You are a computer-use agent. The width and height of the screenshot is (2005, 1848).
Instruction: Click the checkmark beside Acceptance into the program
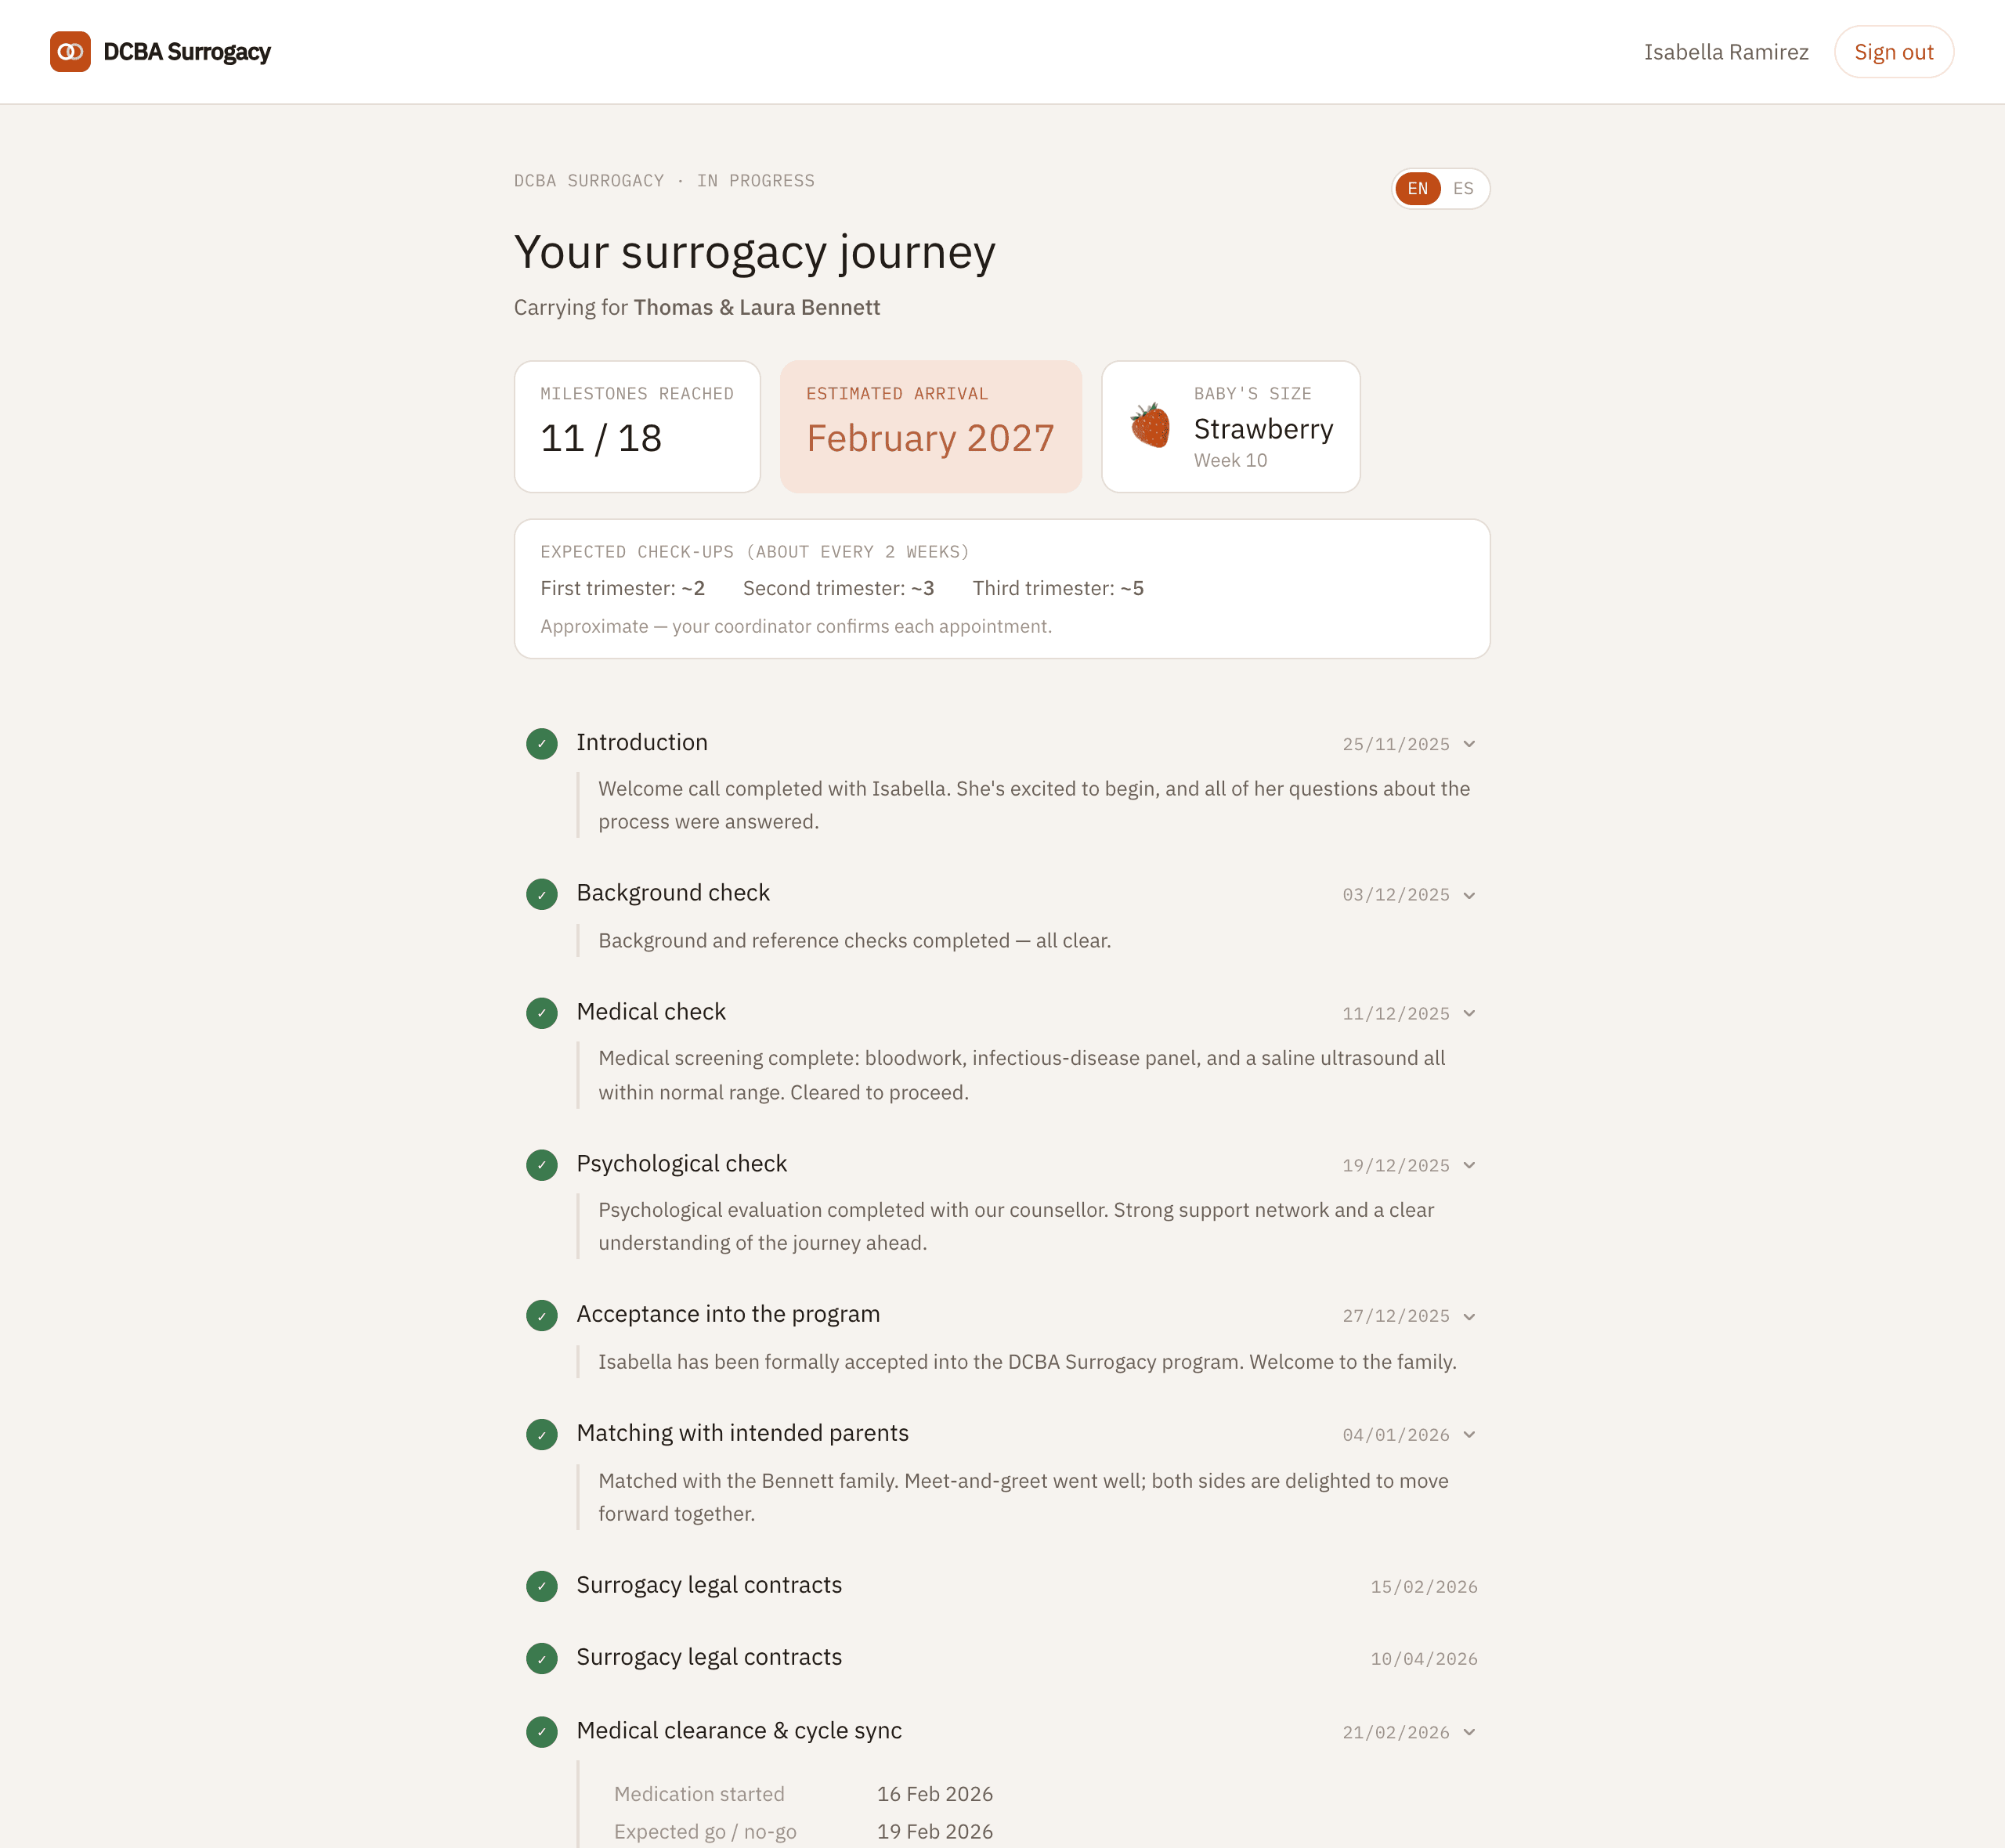point(542,1316)
